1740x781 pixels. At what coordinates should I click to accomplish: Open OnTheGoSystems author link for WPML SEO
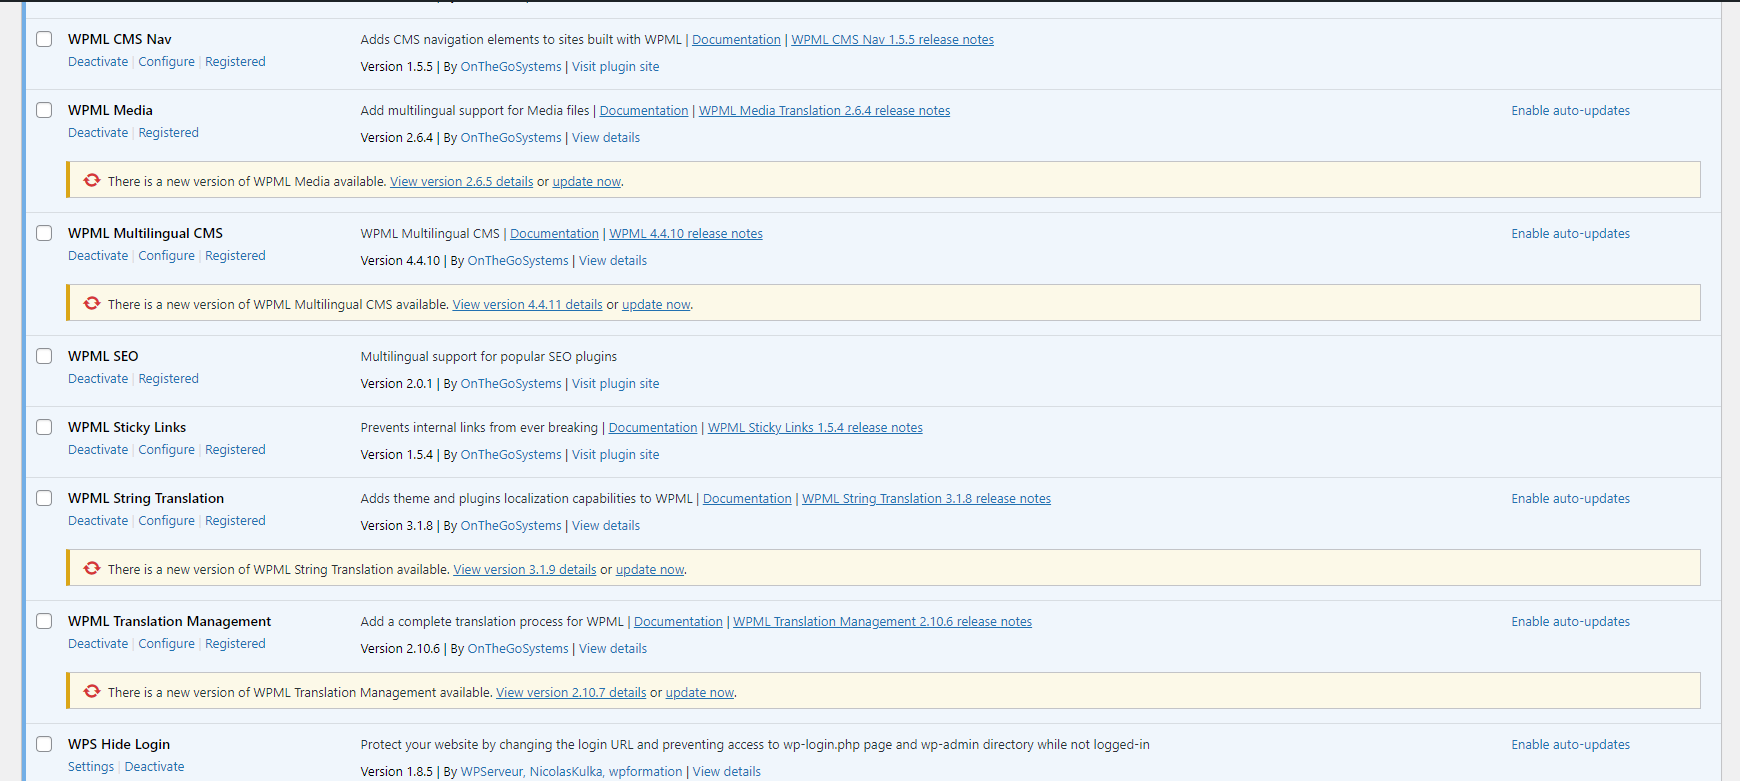pyautogui.click(x=511, y=384)
